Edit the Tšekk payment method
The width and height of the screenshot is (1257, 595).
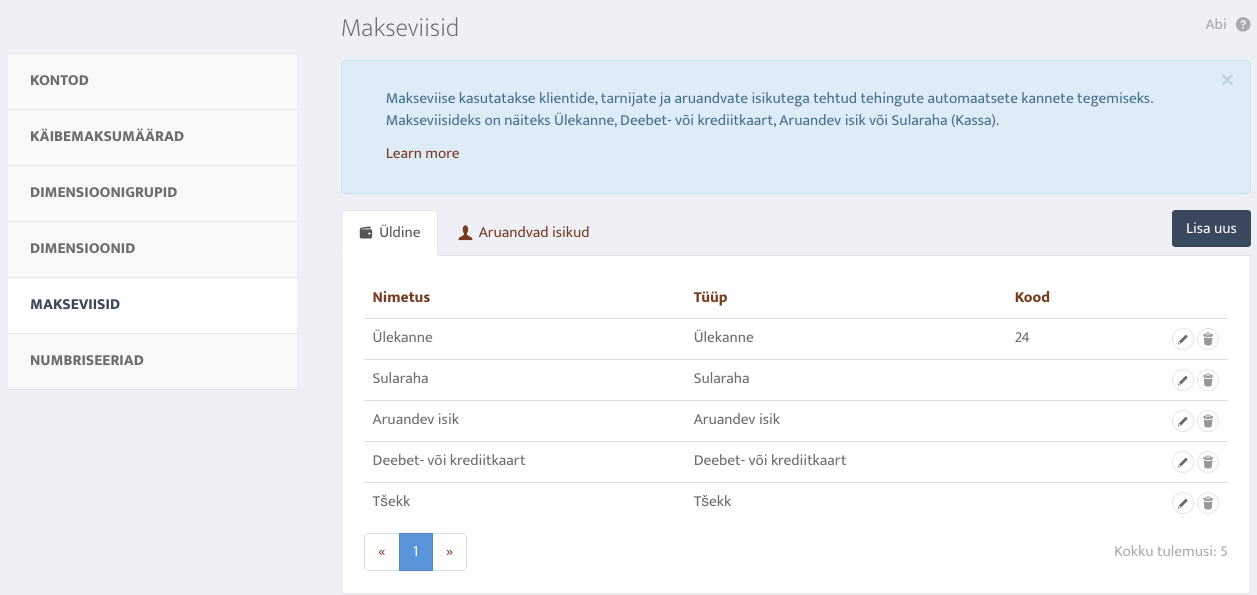click(1182, 503)
